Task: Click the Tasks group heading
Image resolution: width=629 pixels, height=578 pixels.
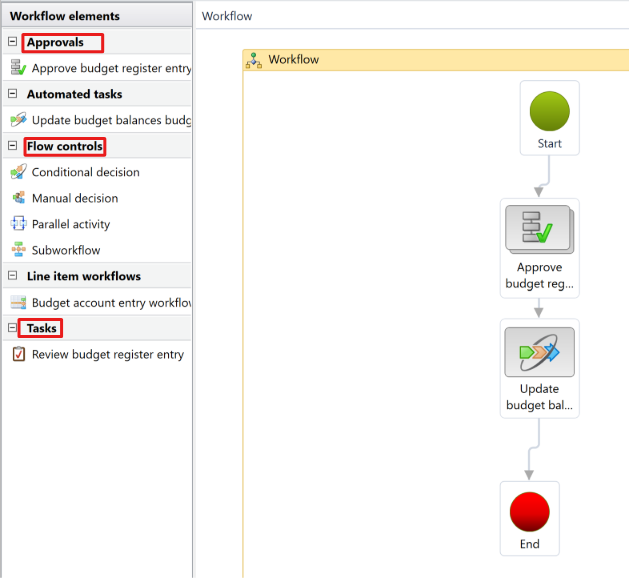Action: [x=42, y=328]
